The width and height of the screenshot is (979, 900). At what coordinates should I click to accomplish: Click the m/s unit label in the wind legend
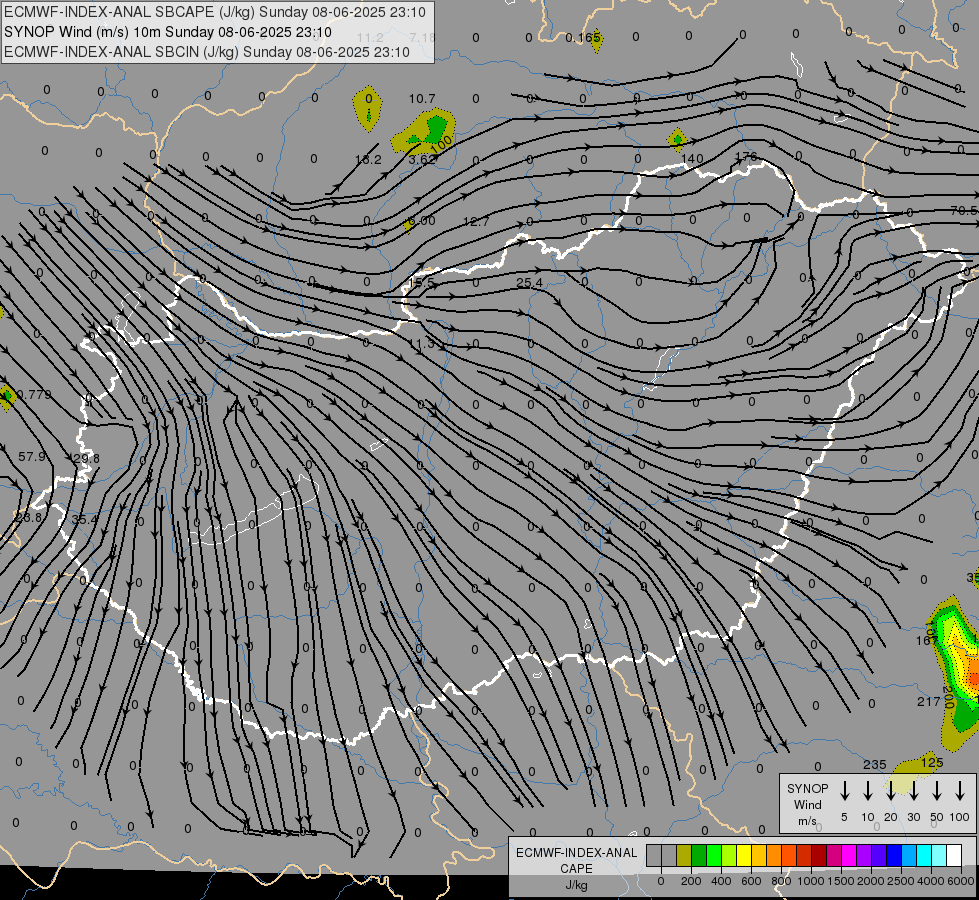click(x=807, y=821)
